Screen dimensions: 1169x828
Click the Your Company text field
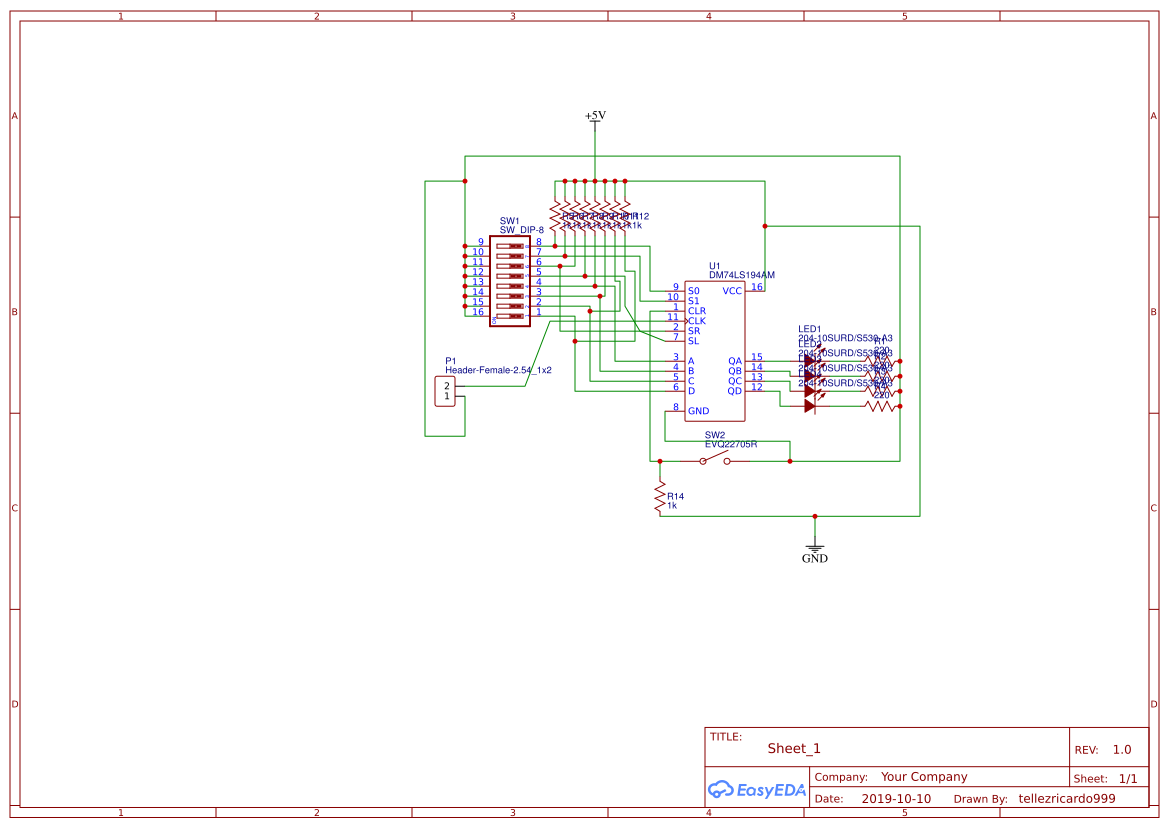pos(924,777)
